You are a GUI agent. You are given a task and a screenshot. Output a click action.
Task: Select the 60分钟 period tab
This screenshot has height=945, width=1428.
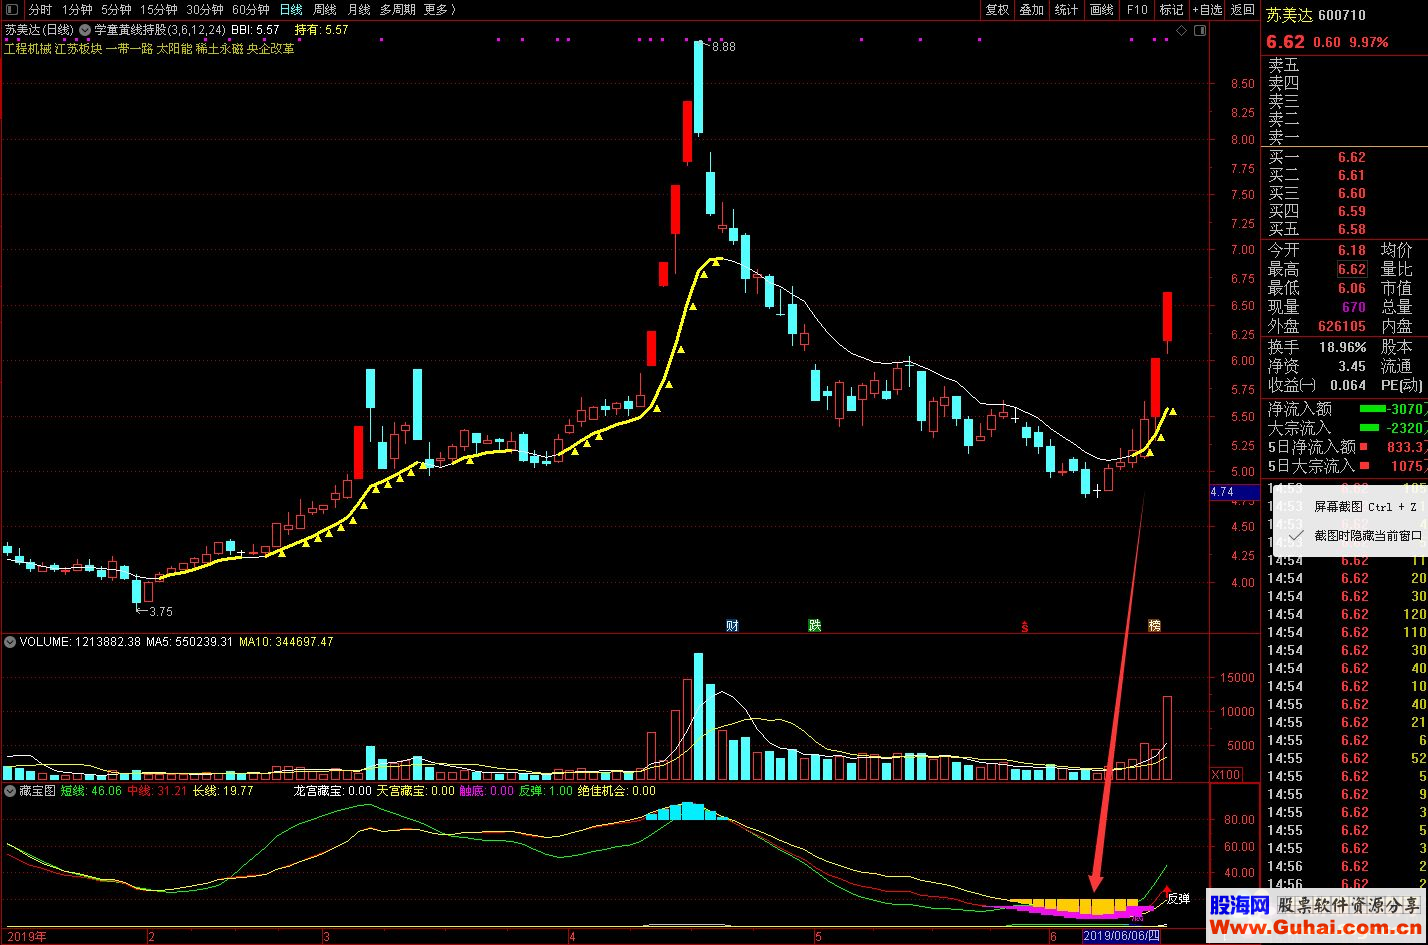[x=250, y=9]
